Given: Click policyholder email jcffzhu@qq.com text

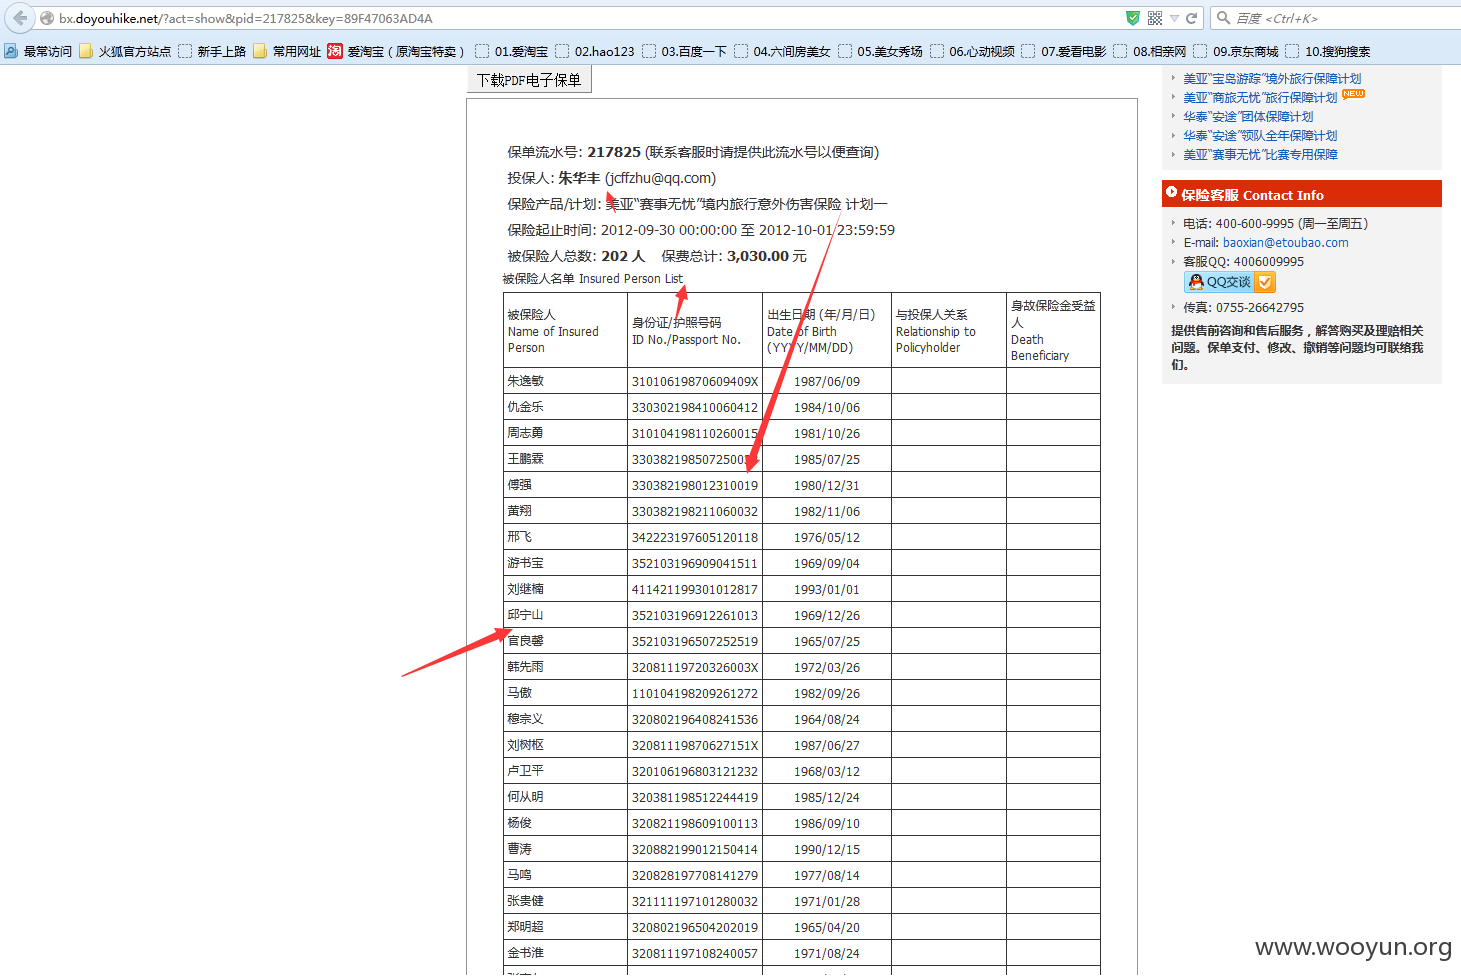Looking at the screenshot, I should coord(660,178).
